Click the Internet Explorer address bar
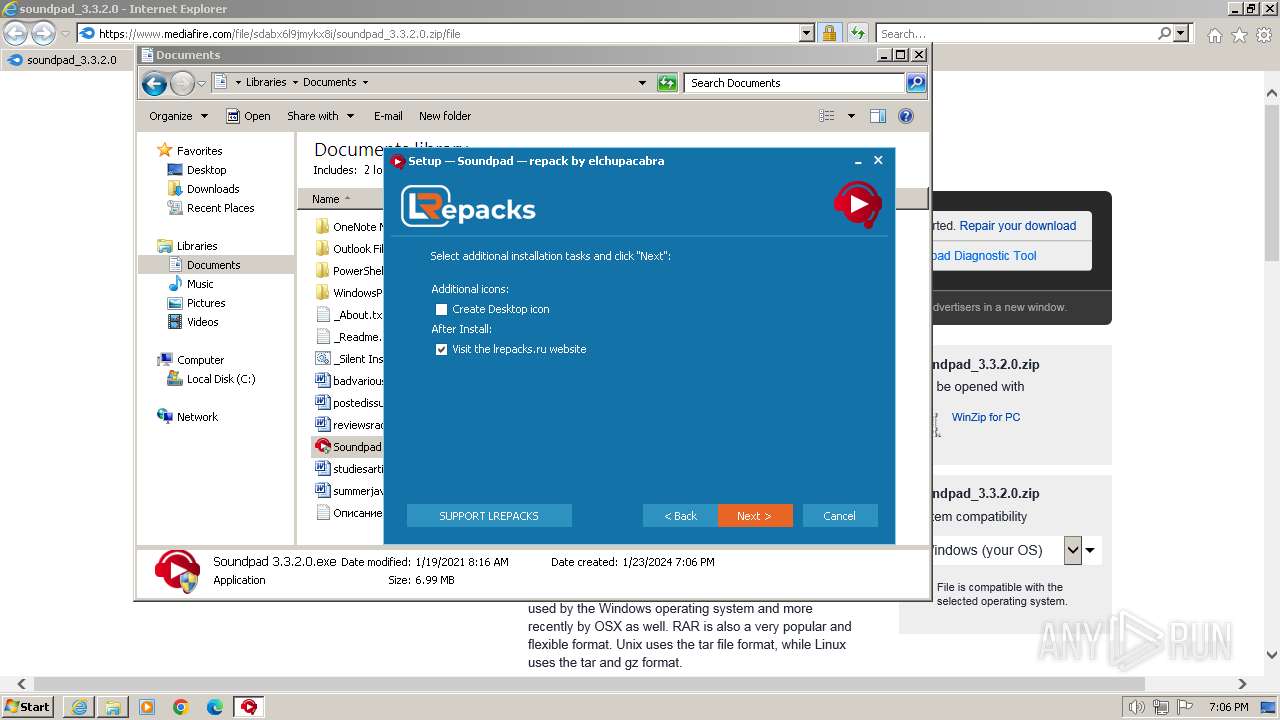This screenshot has height=720, width=1280. pyautogui.click(x=440, y=33)
